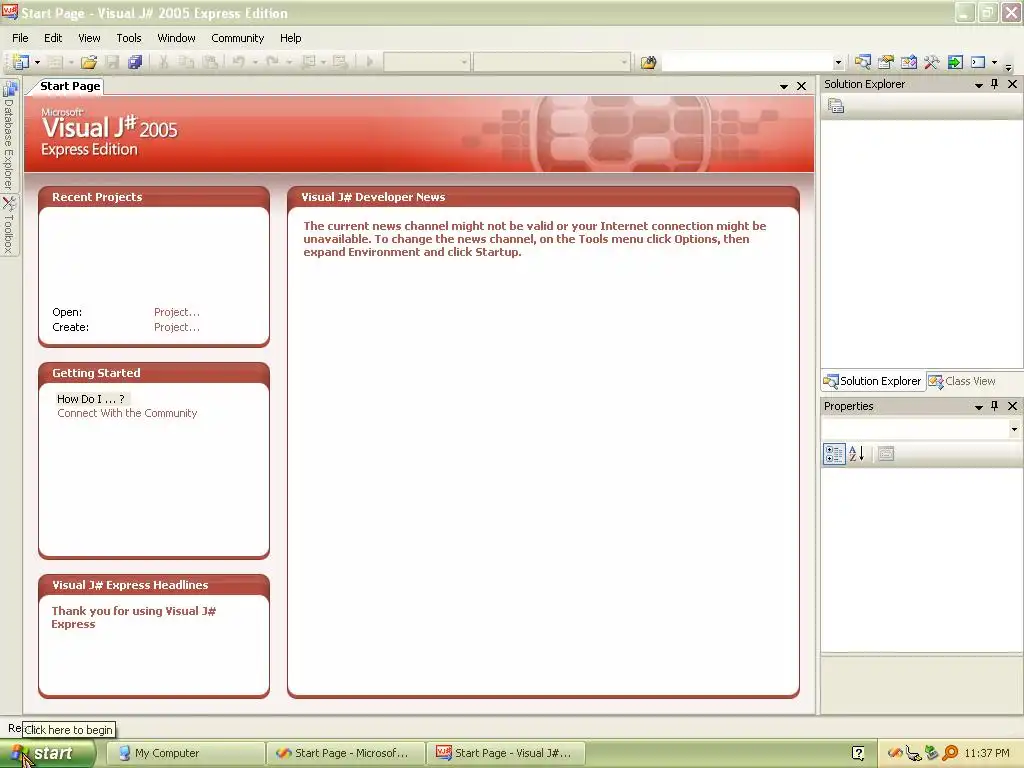Close the Solution Explorer panel
1024x768 pixels.
(x=1012, y=84)
